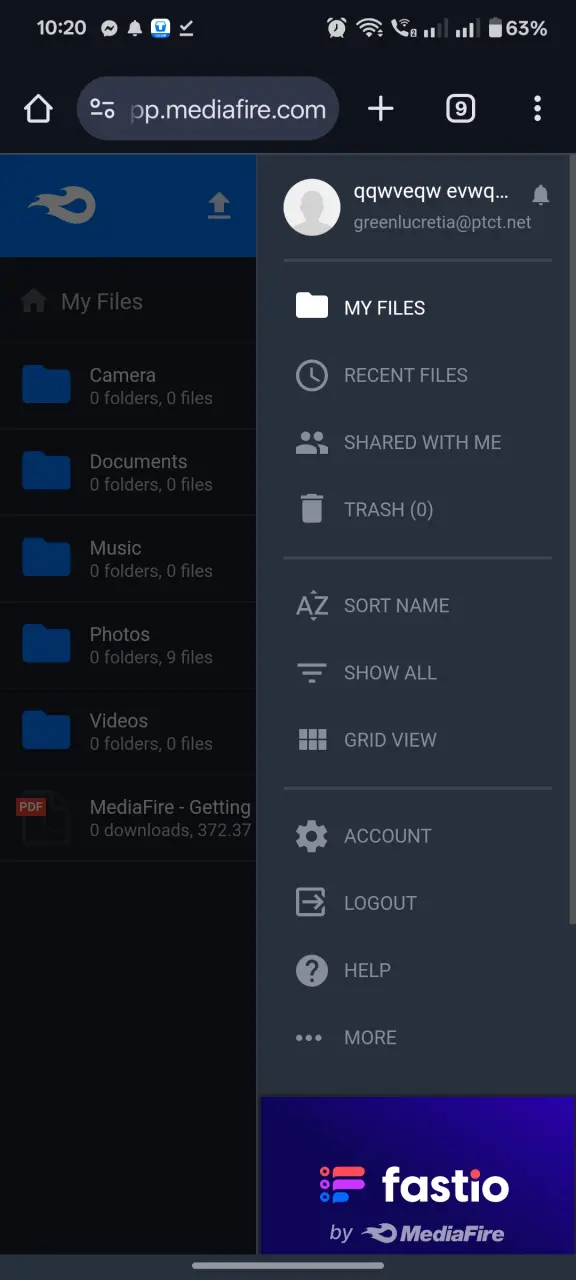Tap the Photos folder icon

(46, 644)
